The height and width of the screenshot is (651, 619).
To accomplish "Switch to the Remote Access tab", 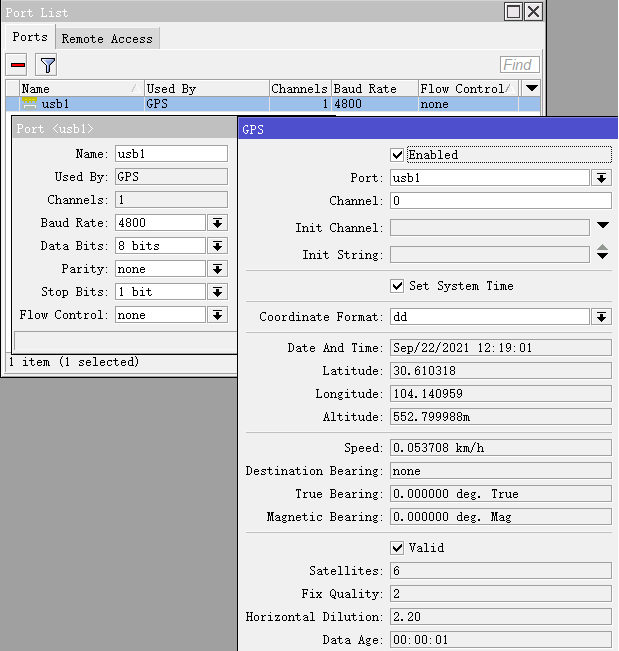I will pyautogui.click(x=107, y=39).
